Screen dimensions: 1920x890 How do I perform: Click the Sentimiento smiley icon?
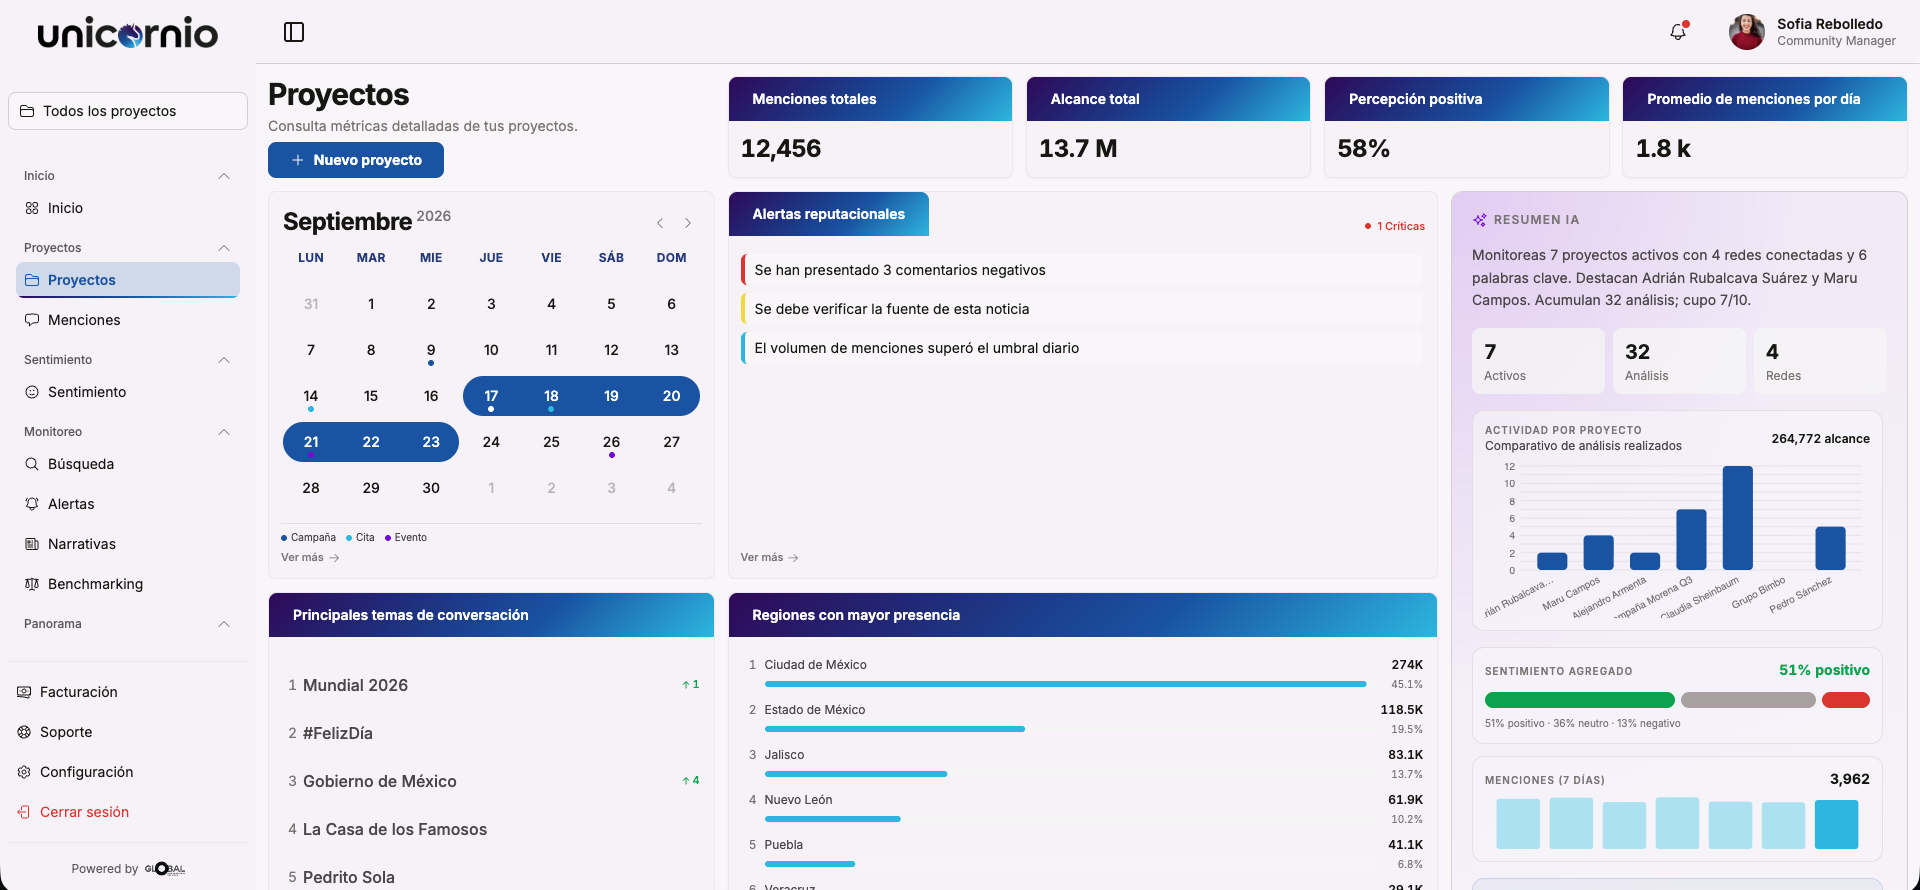(32, 392)
